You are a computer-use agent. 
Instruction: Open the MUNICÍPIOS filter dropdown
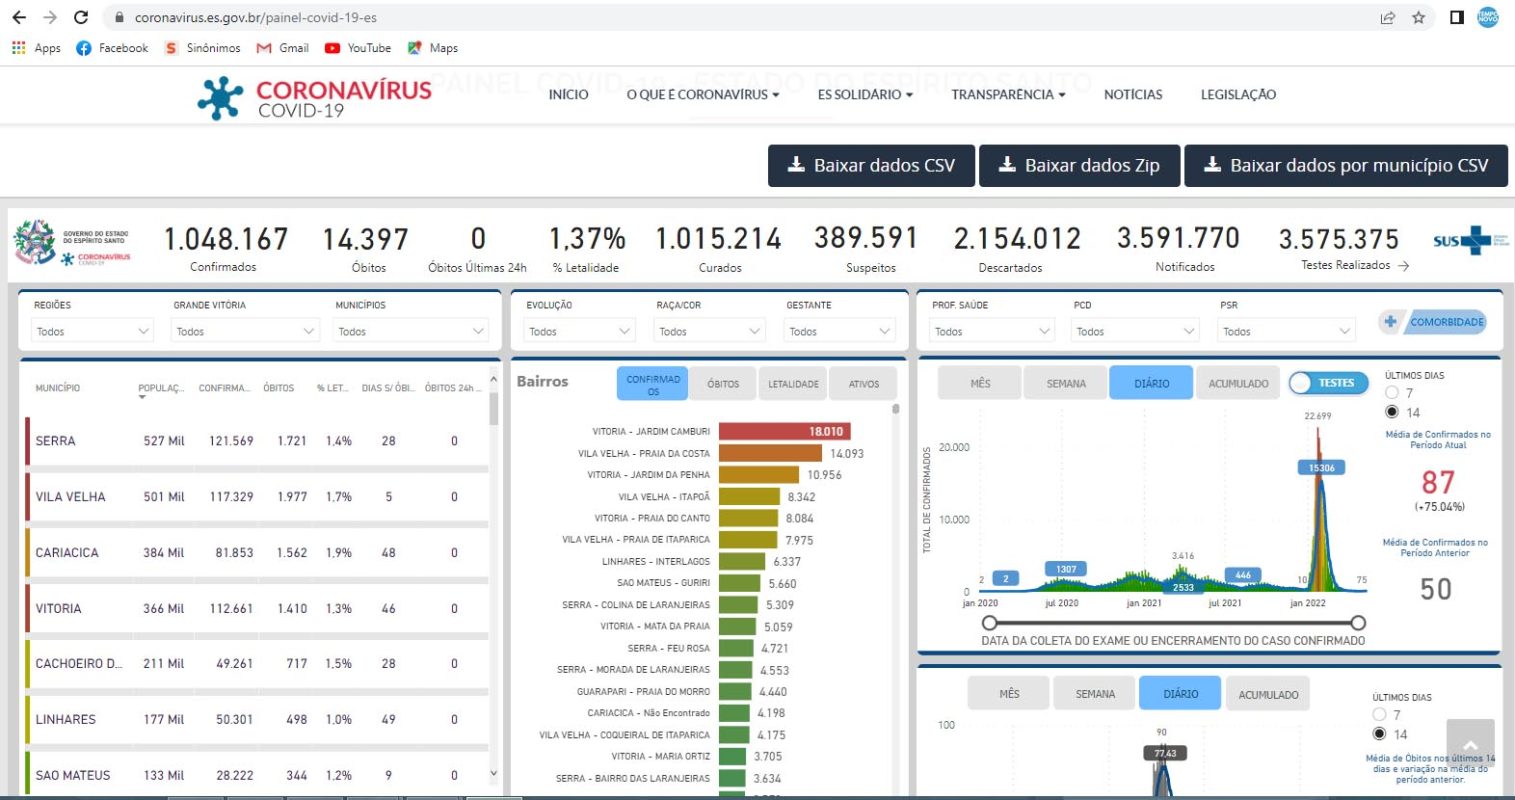[411, 331]
